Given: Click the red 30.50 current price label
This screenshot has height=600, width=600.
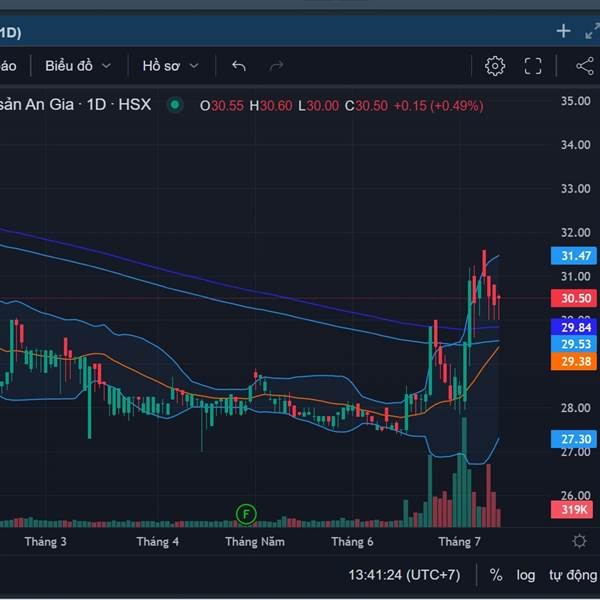Looking at the screenshot, I should pyautogui.click(x=574, y=298).
